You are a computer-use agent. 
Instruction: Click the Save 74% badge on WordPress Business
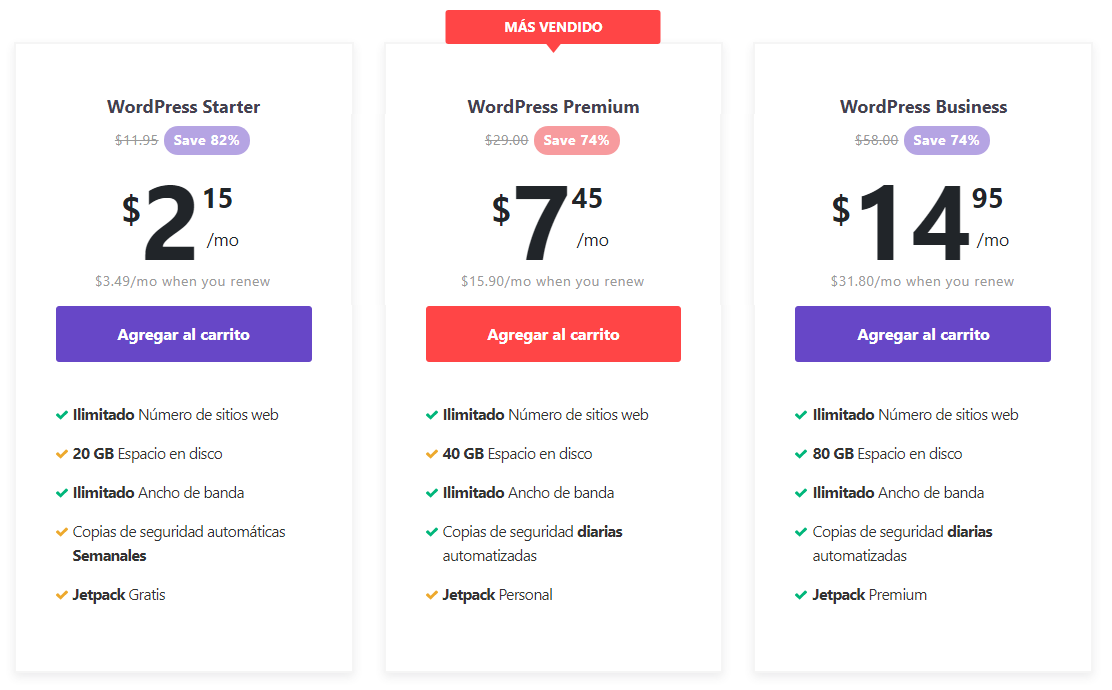[946, 140]
